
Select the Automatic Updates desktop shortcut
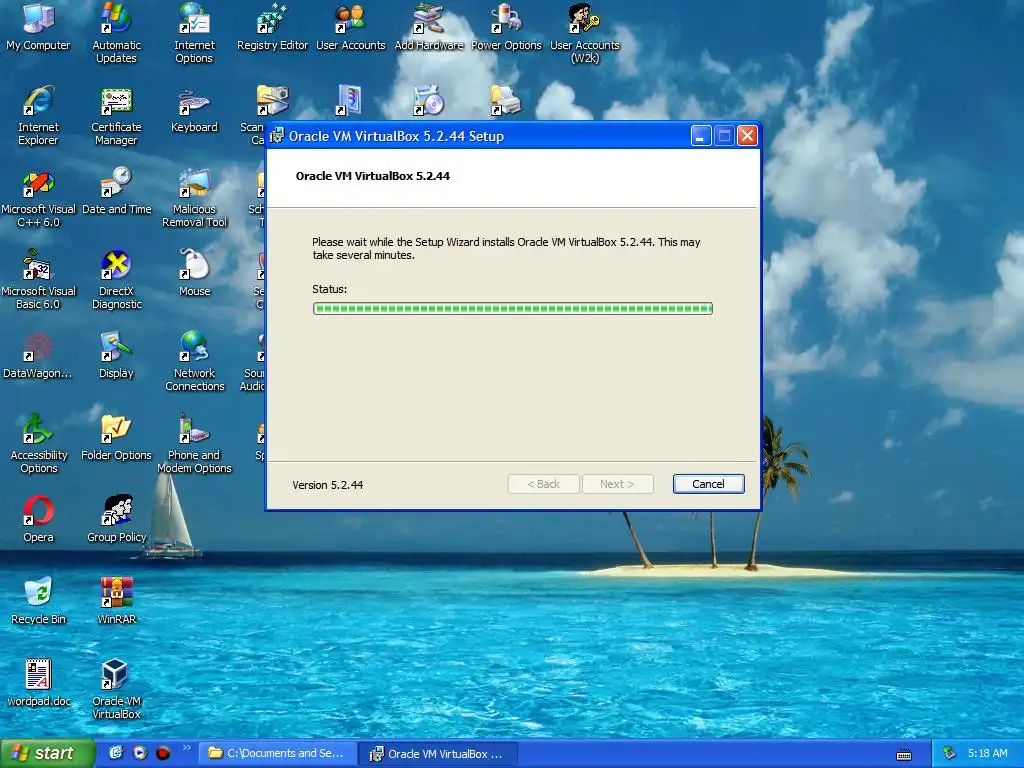tap(116, 33)
